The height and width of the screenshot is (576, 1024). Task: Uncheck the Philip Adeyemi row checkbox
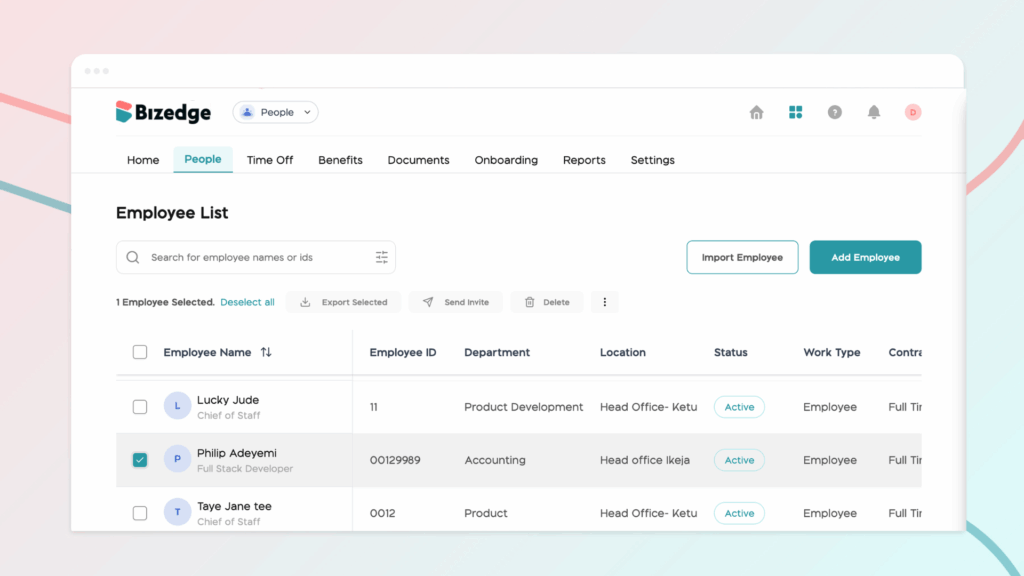pyautogui.click(x=140, y=460)
